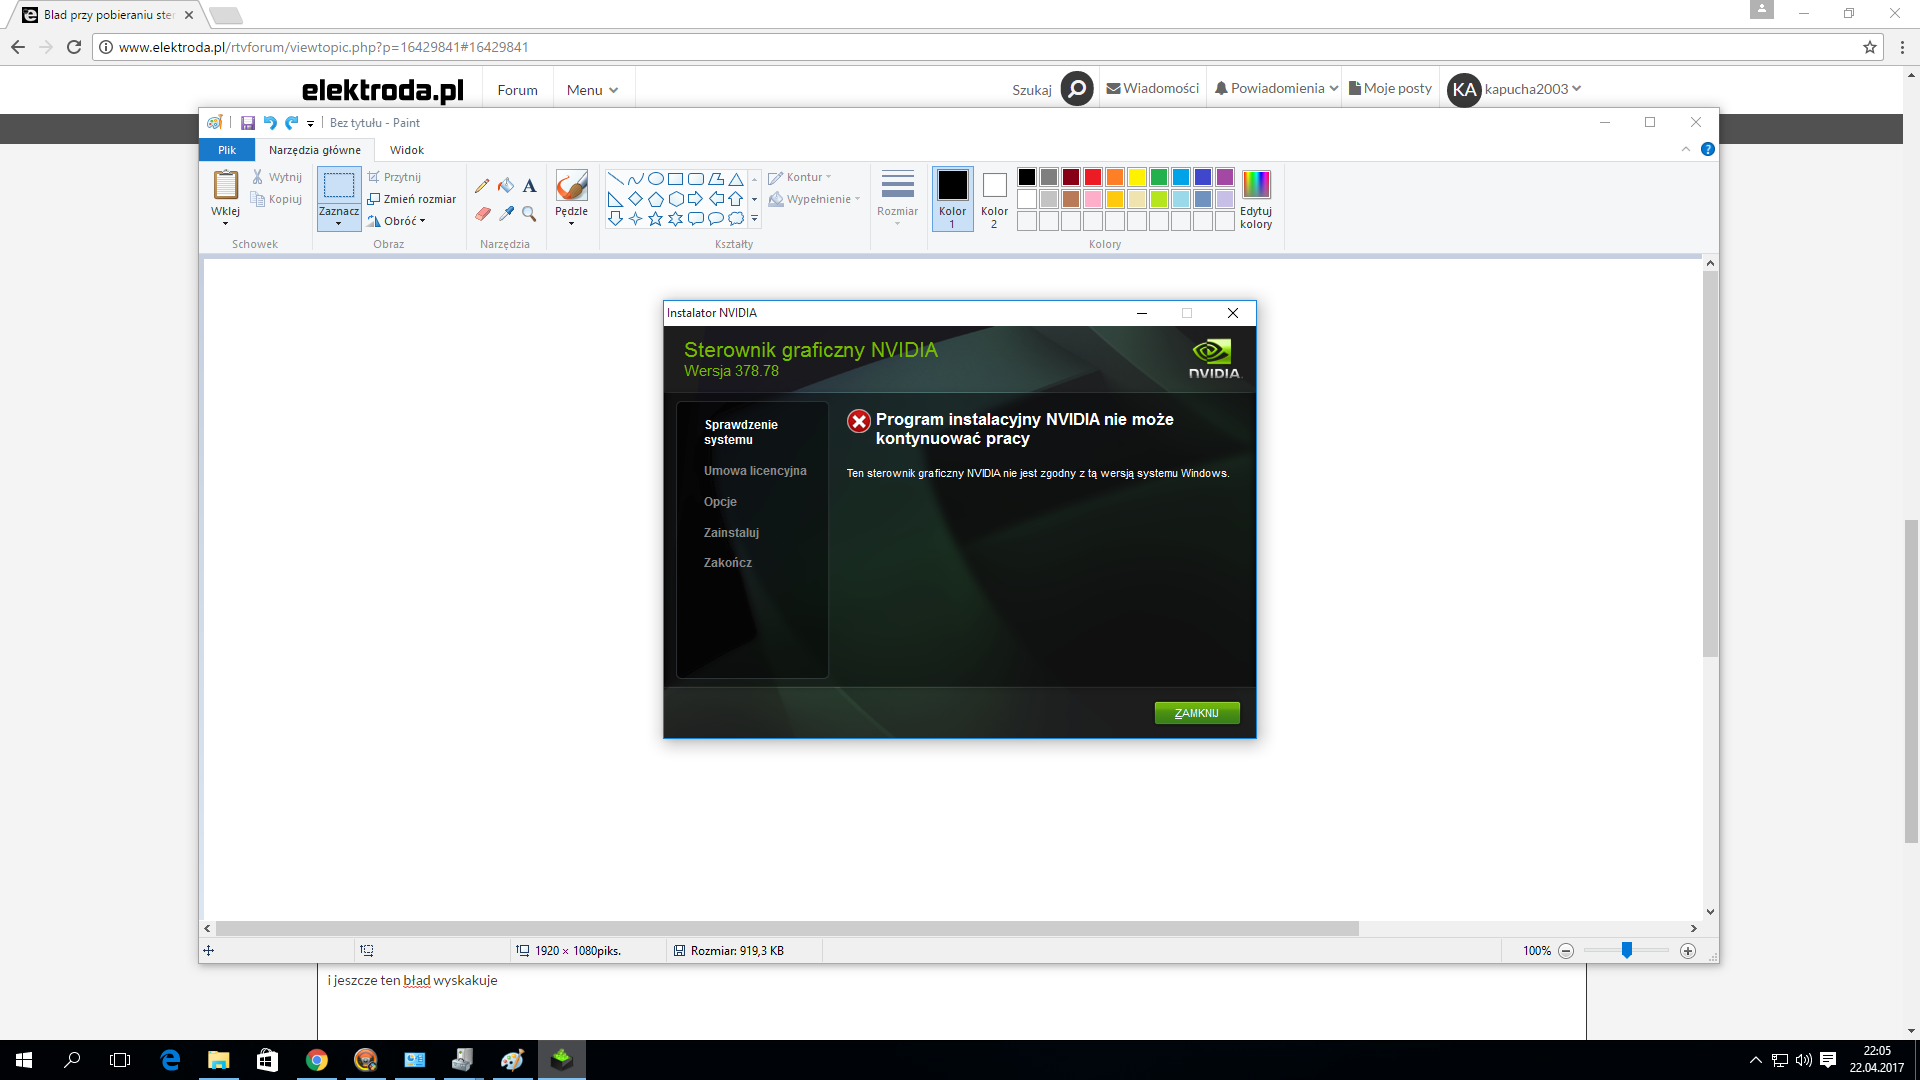Choose the yellow color swatch
This screenshot has height=1080, width=1920.
pos(1137,177)
